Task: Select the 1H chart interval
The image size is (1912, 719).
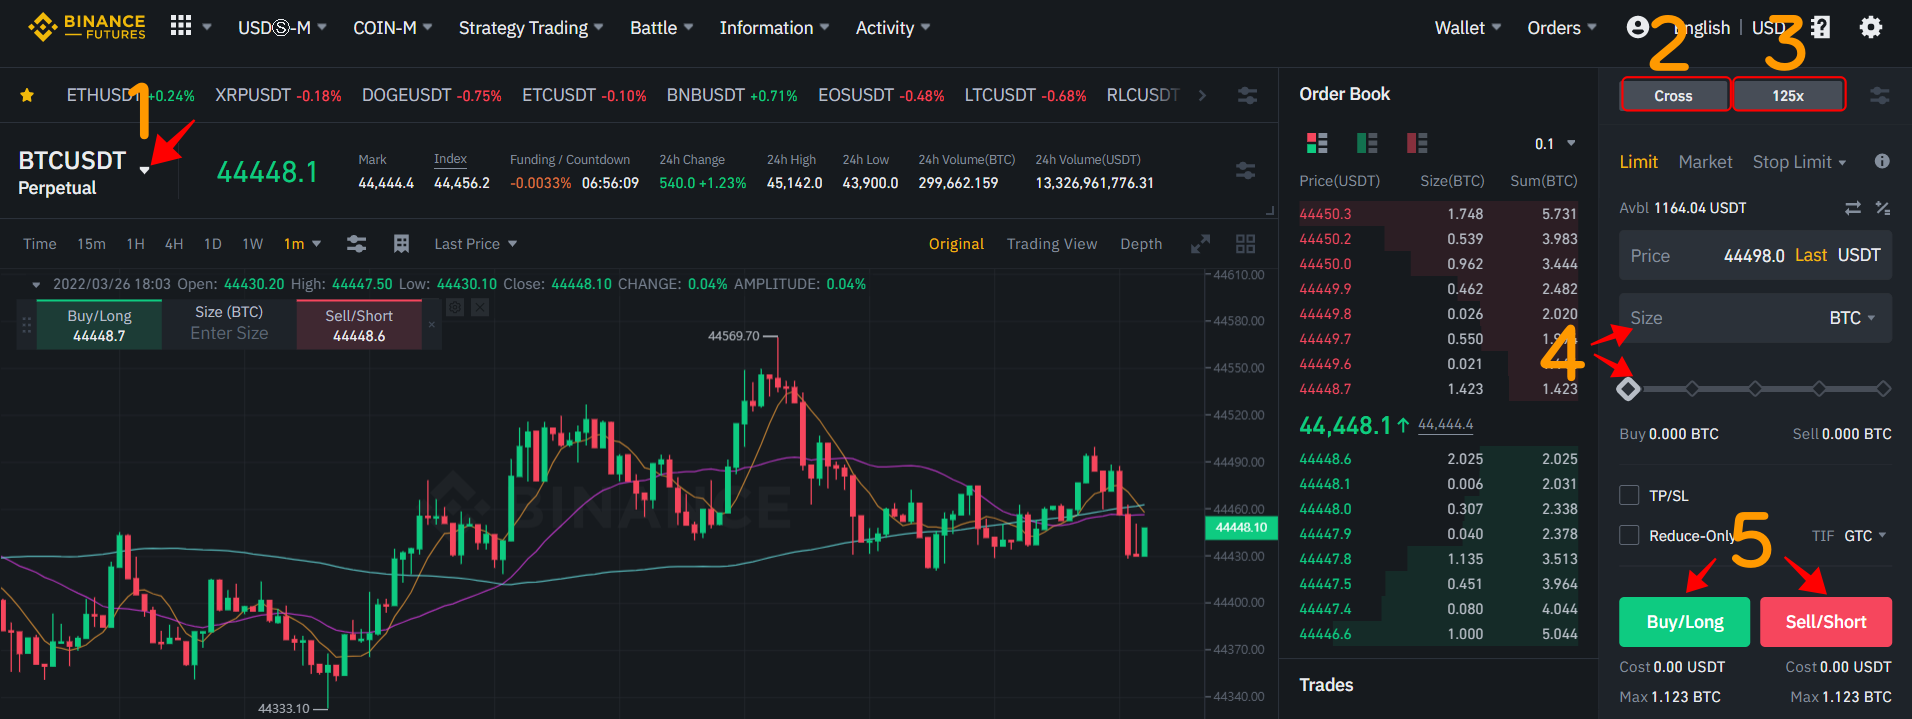Action: click(136, 244)
